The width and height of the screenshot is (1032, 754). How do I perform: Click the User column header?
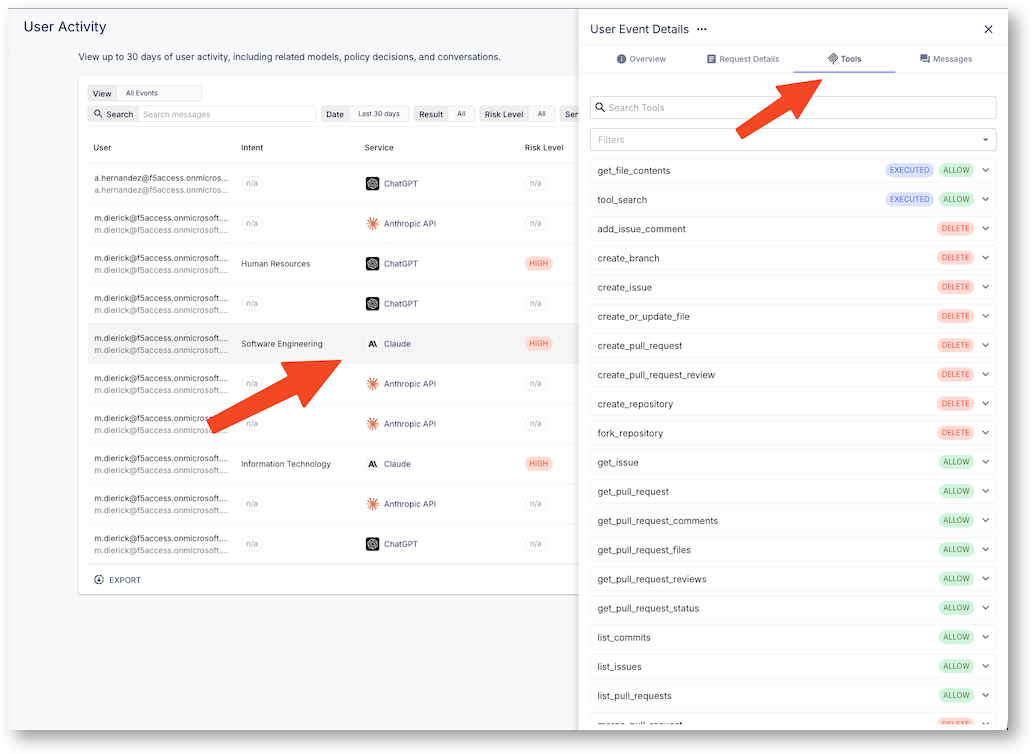coord(102,147)
